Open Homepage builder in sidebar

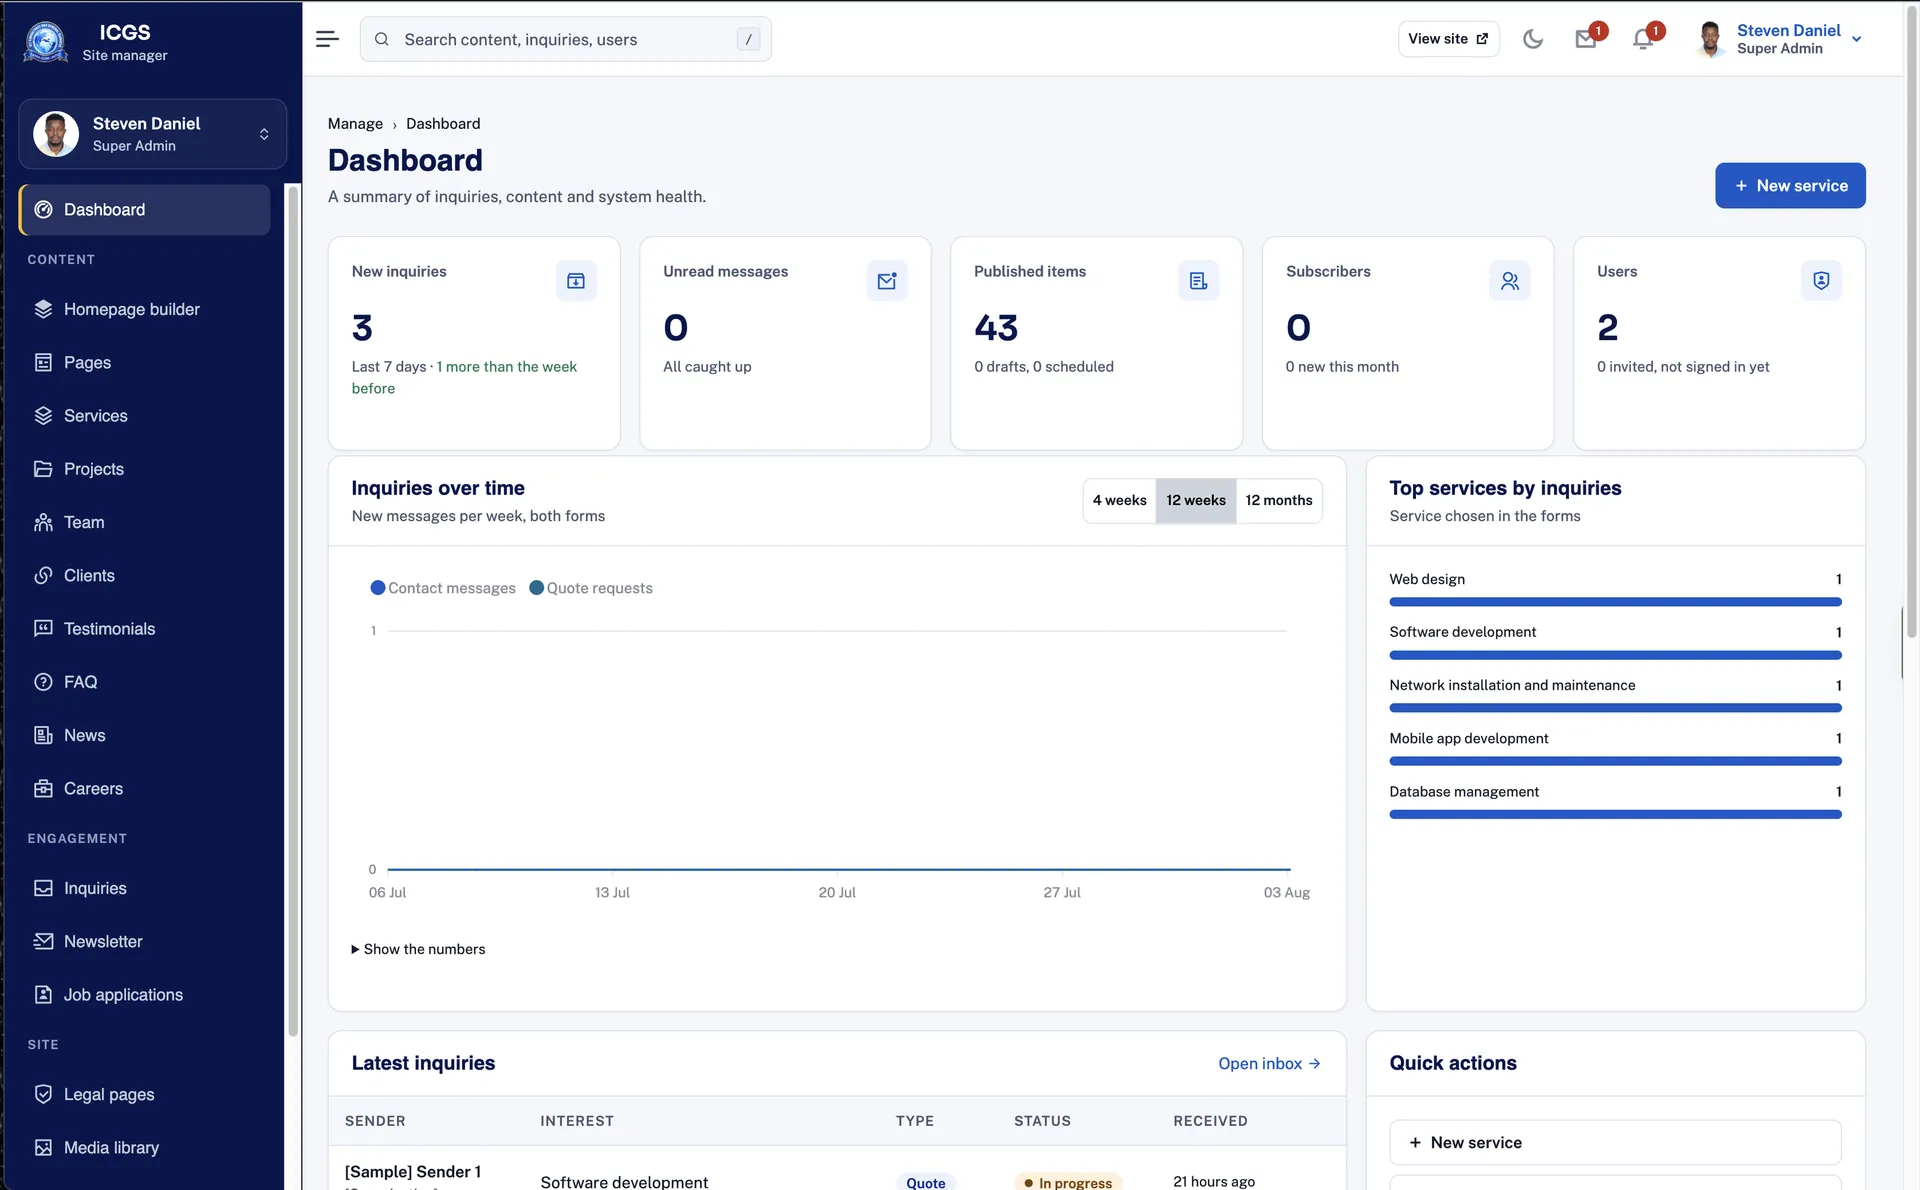coord(144,309)
